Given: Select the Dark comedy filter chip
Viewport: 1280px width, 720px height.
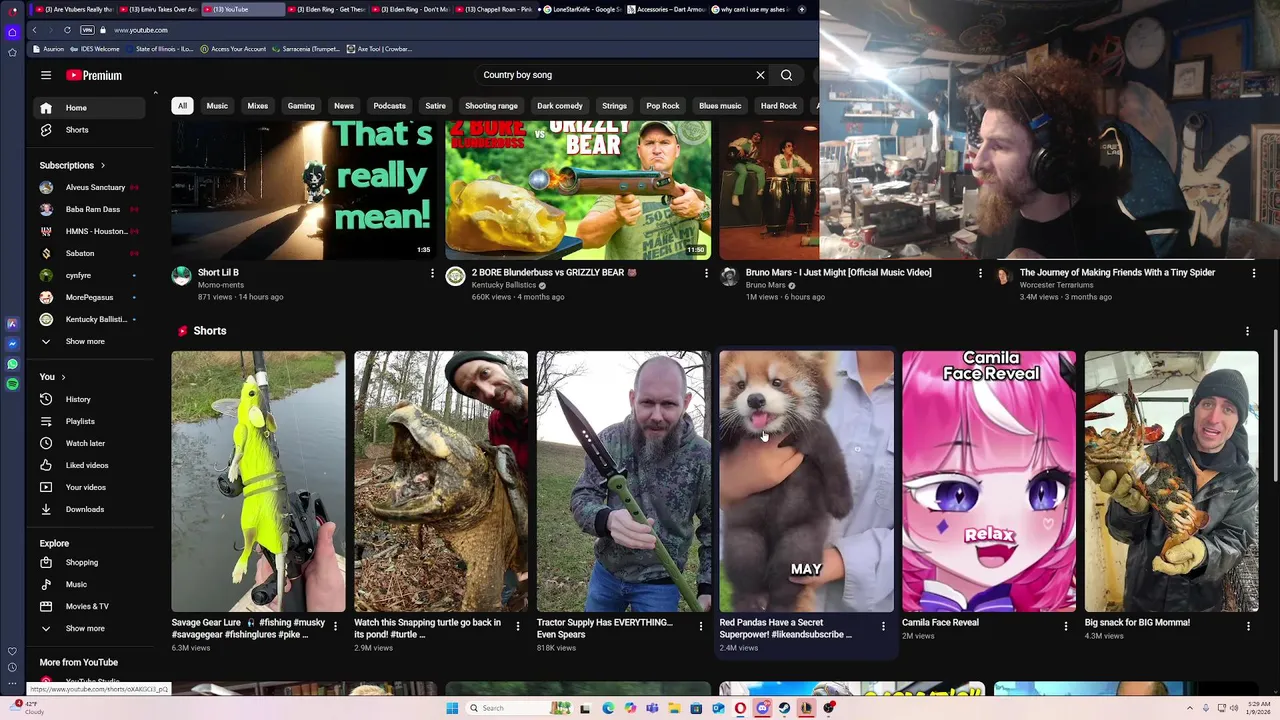Looking at the screenshot, I should 560,106.
